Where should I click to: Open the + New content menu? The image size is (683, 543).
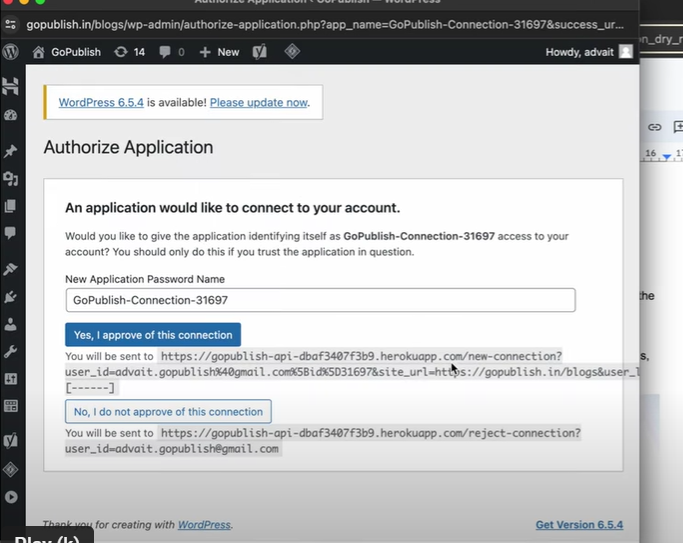tap(219, 52)
